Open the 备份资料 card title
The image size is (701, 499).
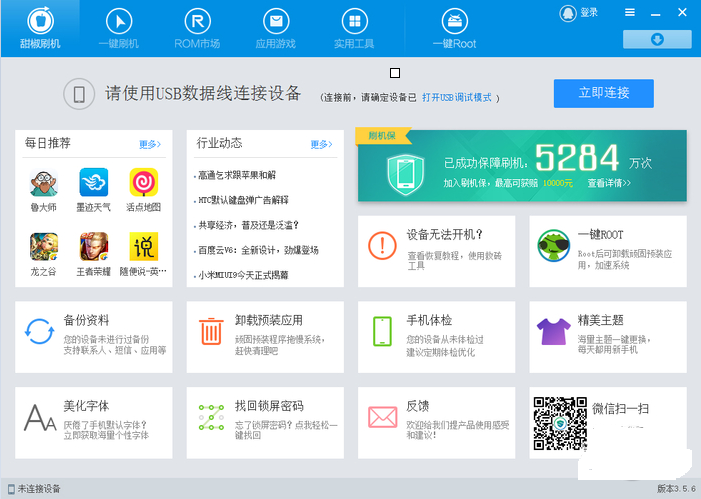point(86,320)
